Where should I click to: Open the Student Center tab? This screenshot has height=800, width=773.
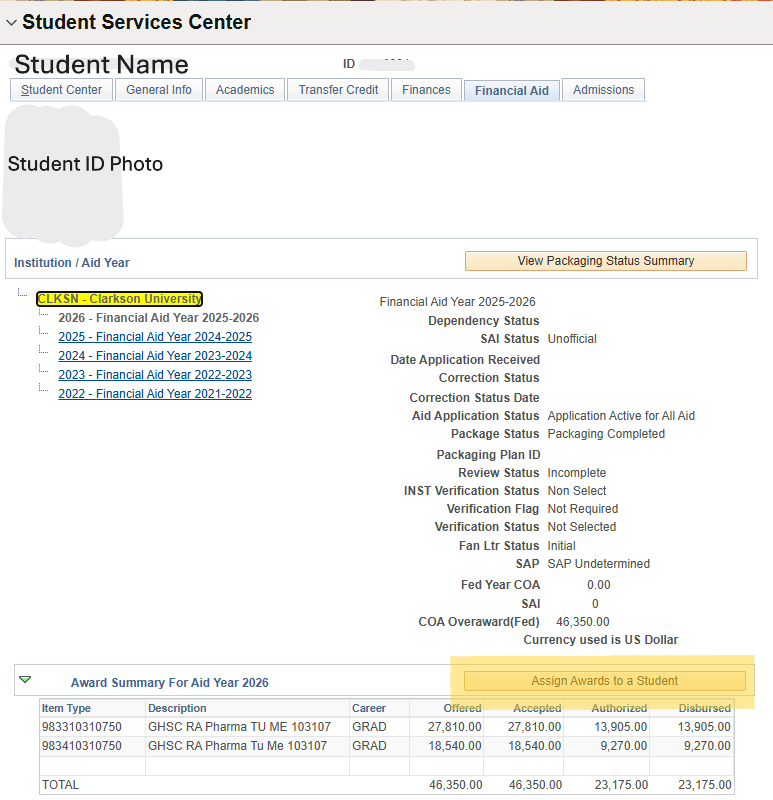(61, 90)
